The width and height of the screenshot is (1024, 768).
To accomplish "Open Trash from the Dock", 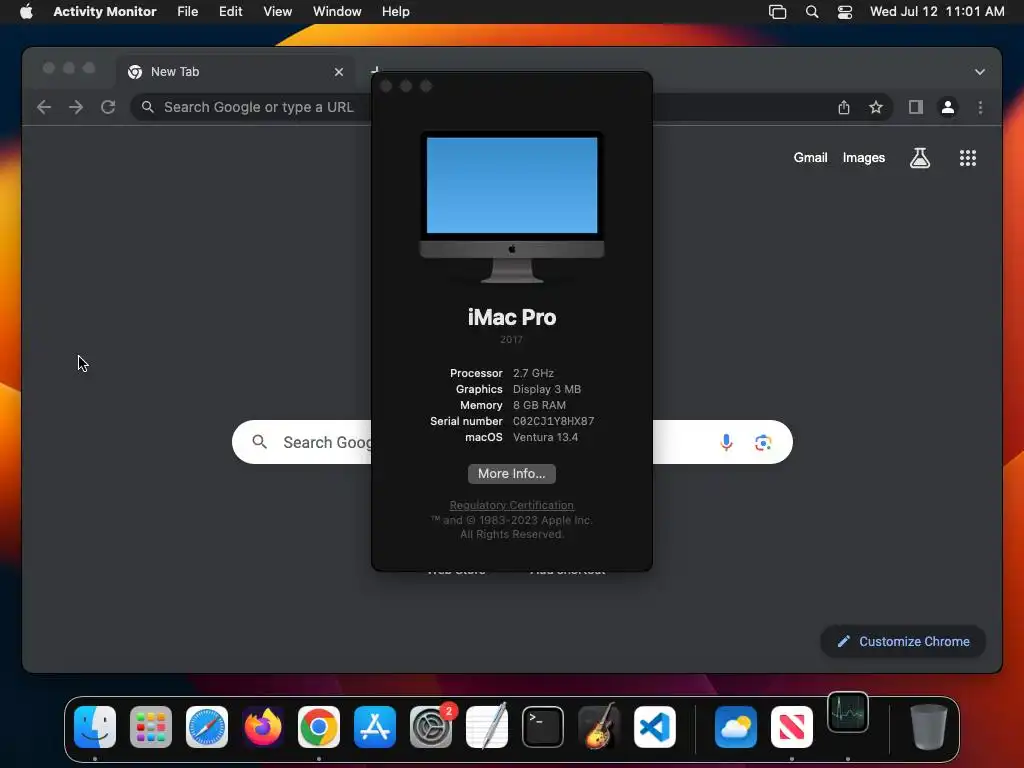I will [929, 727].
